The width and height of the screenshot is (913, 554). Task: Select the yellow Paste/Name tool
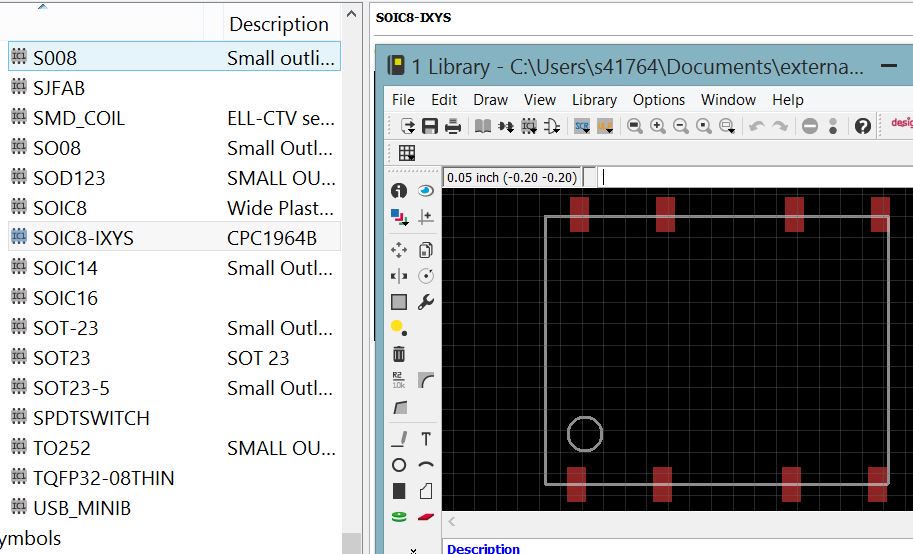click(399, 328)
